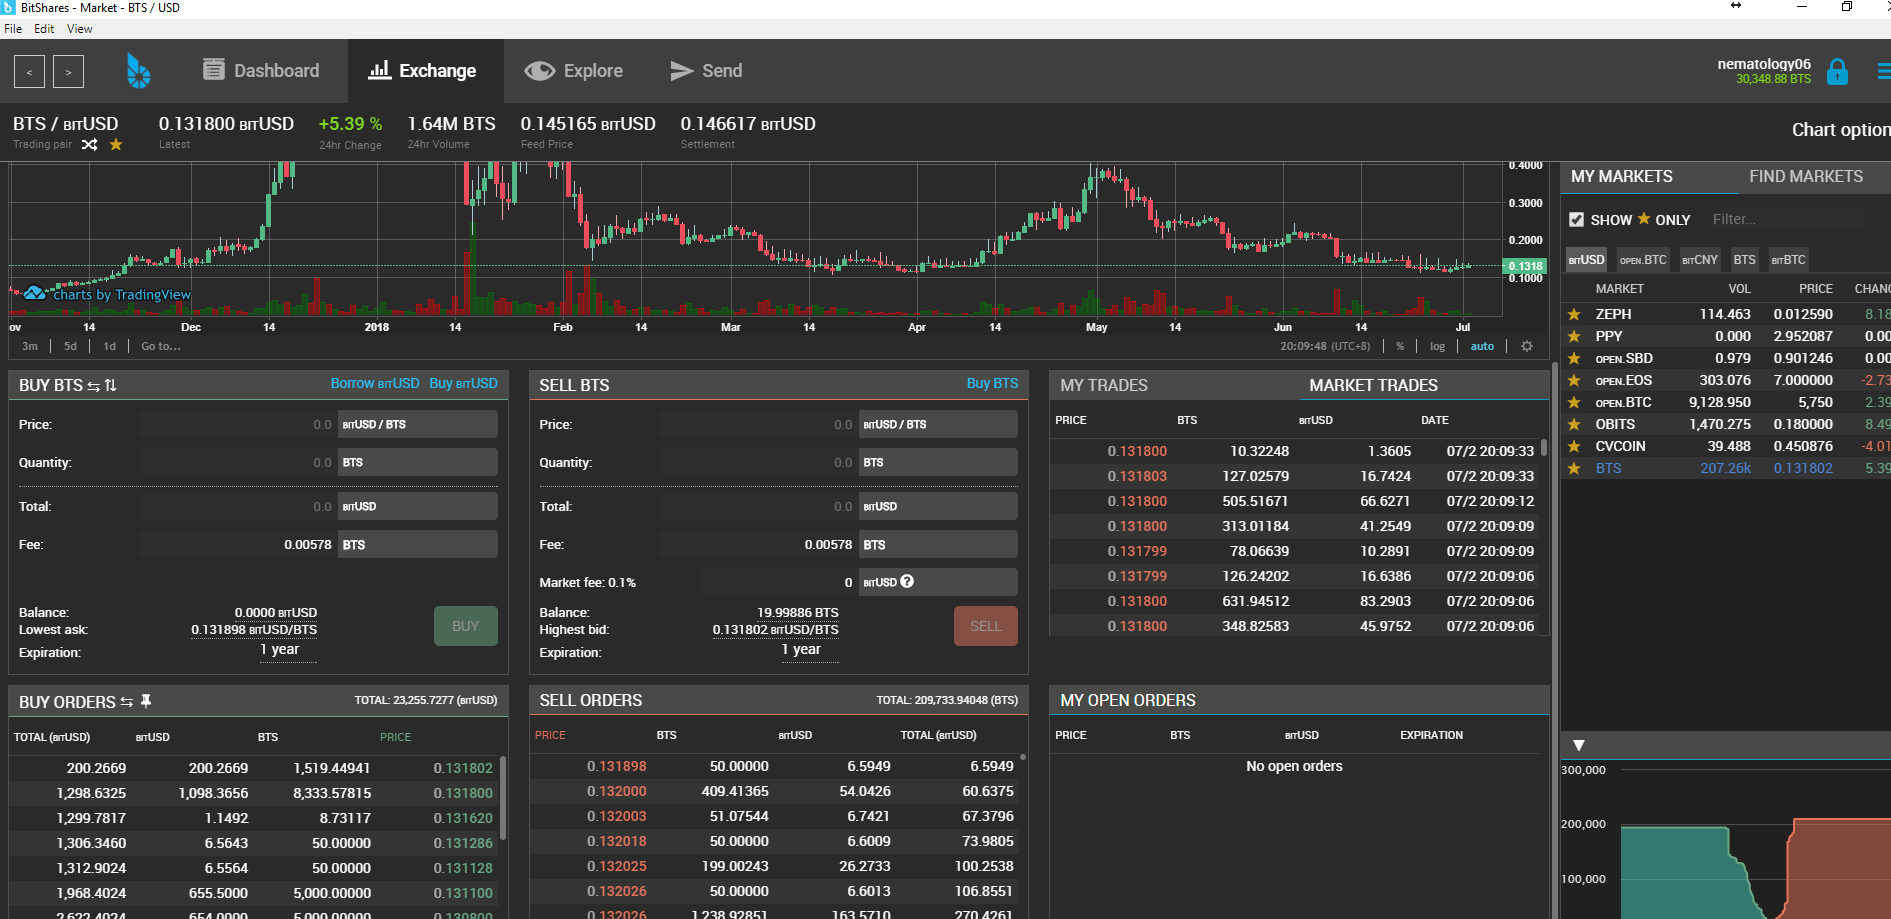
Task: Unstar the ZEPH market
Action: pos(1574,314)
